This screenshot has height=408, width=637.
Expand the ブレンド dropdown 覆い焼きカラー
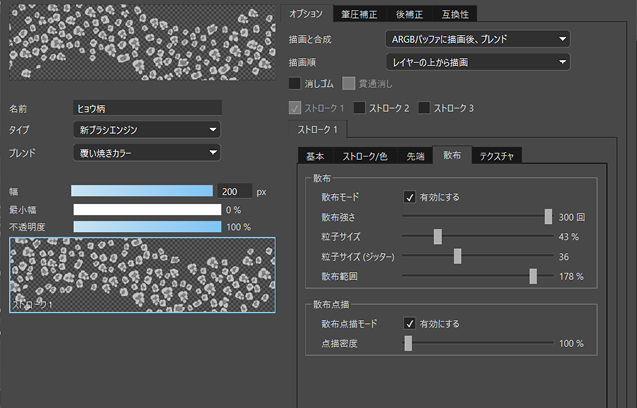coord(147,153)
